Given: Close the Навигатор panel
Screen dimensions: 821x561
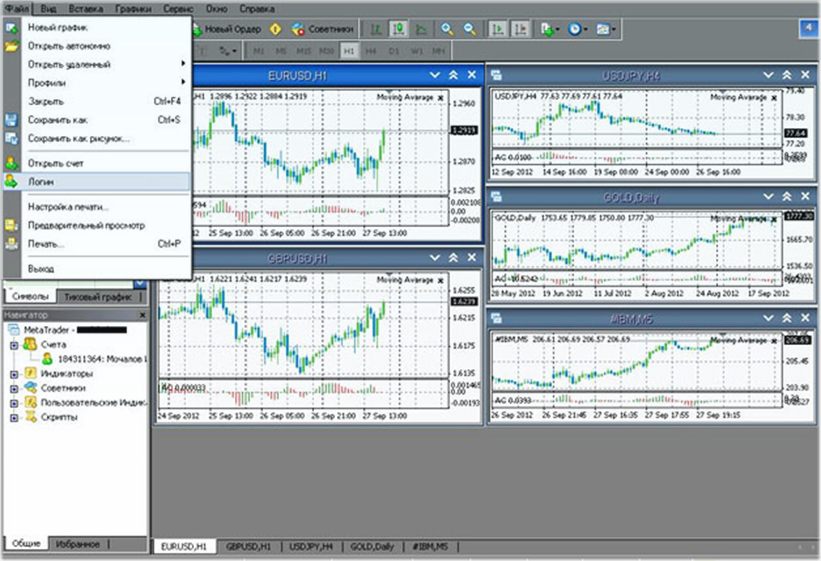Looking at the screenshot, I should click(x=143, y=315).
